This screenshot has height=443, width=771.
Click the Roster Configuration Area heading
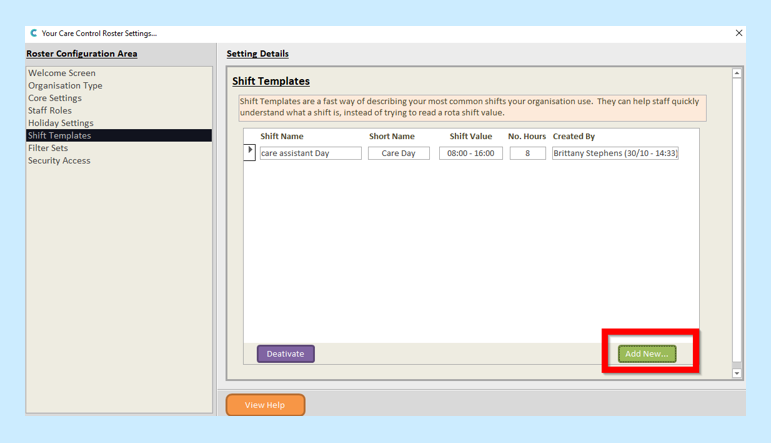(x=82, y=54)
